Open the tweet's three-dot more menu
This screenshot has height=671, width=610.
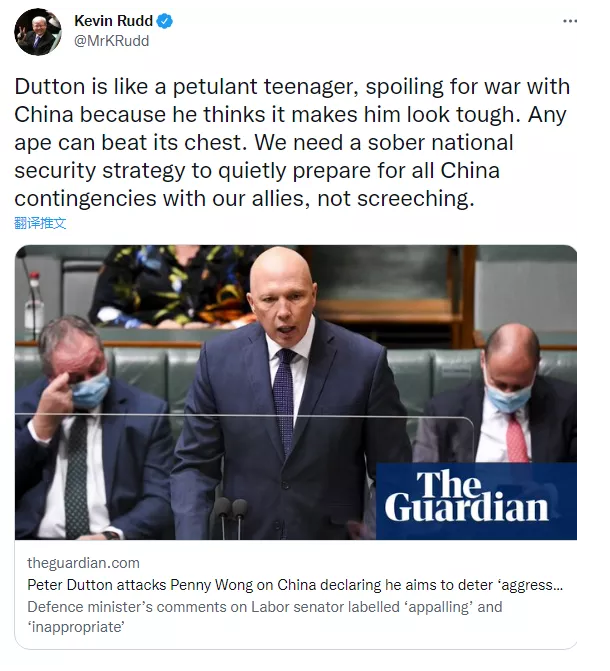(570, 21)
